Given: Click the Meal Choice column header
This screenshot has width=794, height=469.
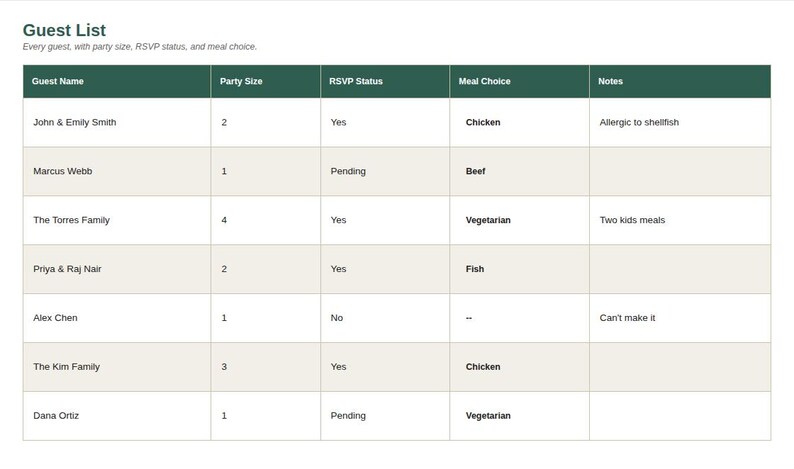Looking at the screenshot, I should tap(520, 81).
